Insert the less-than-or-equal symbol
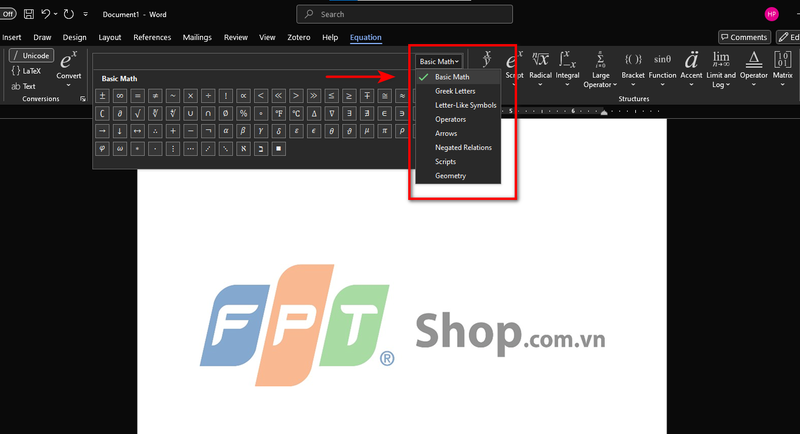The width and height of the screenshot is (800, 434). click(332, 95)
